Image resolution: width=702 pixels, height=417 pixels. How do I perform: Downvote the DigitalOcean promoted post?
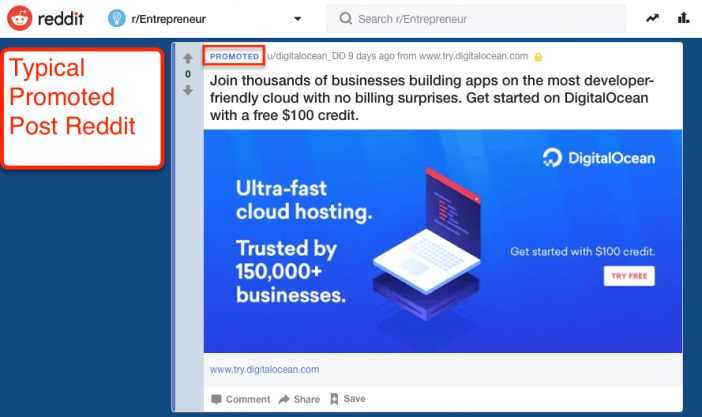pyautogui.click(x=188, y=90)
